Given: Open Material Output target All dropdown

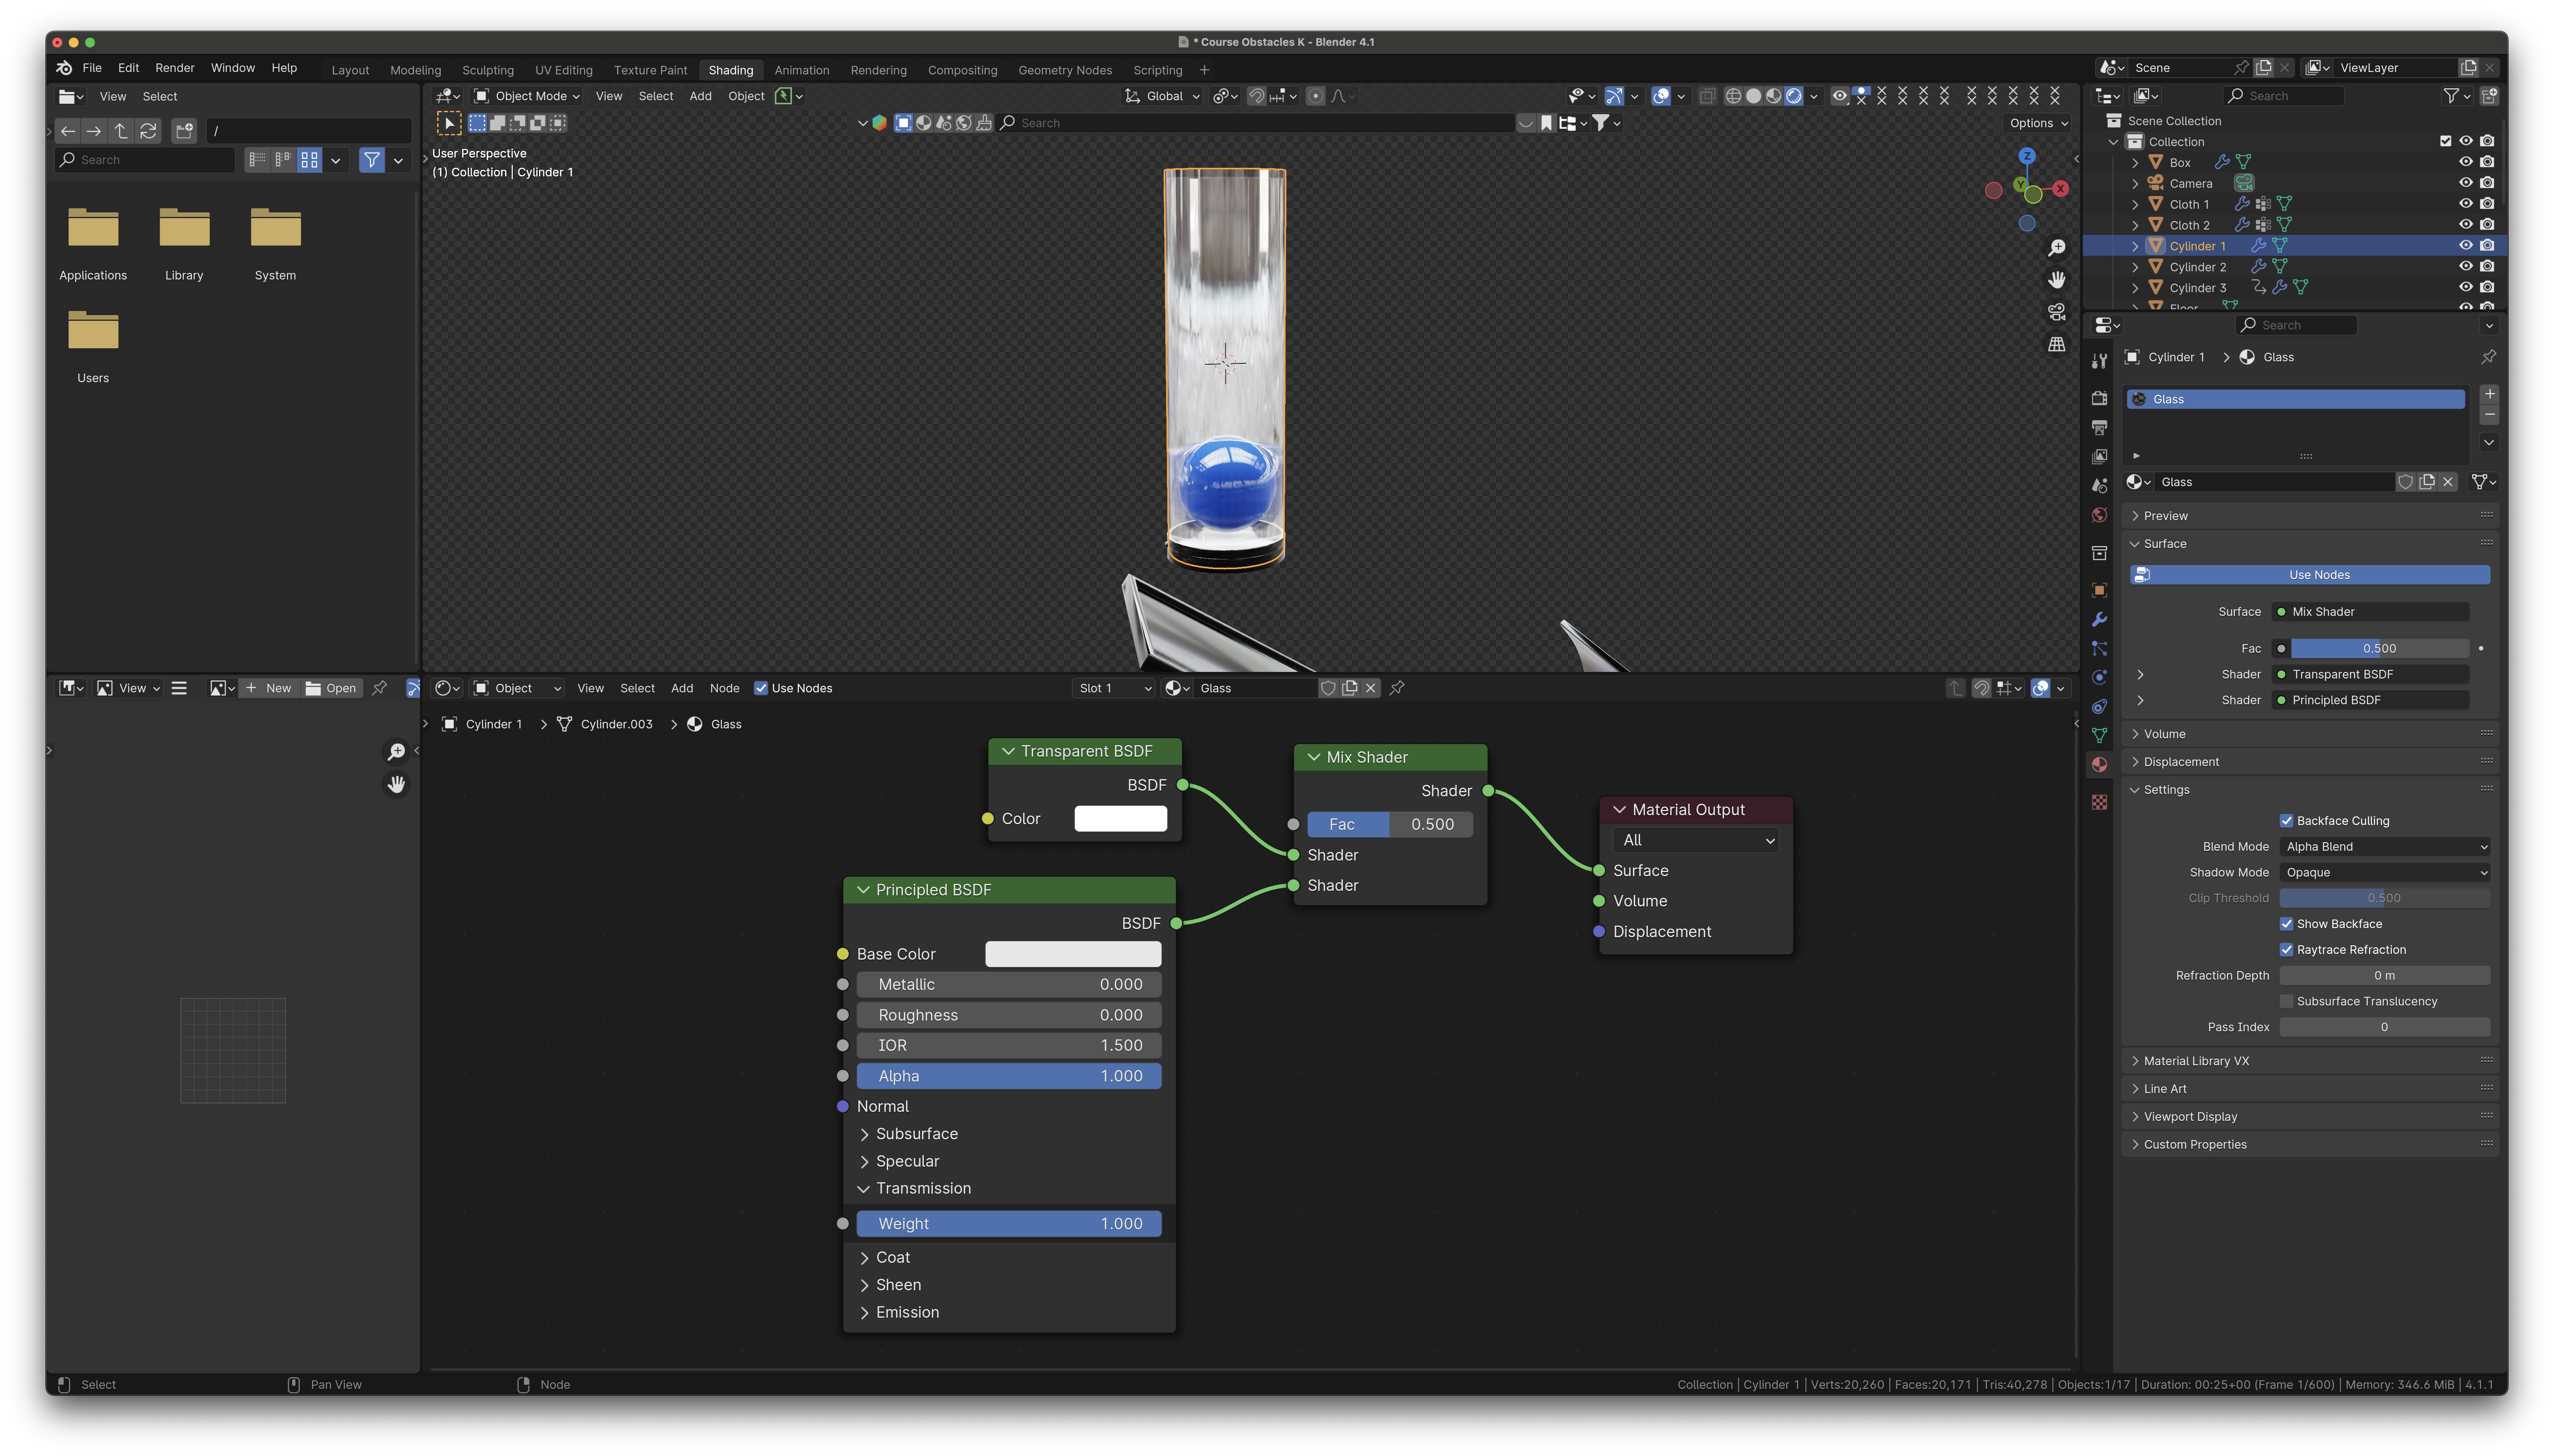Looking at the screenshot, I should (1697, 841).
